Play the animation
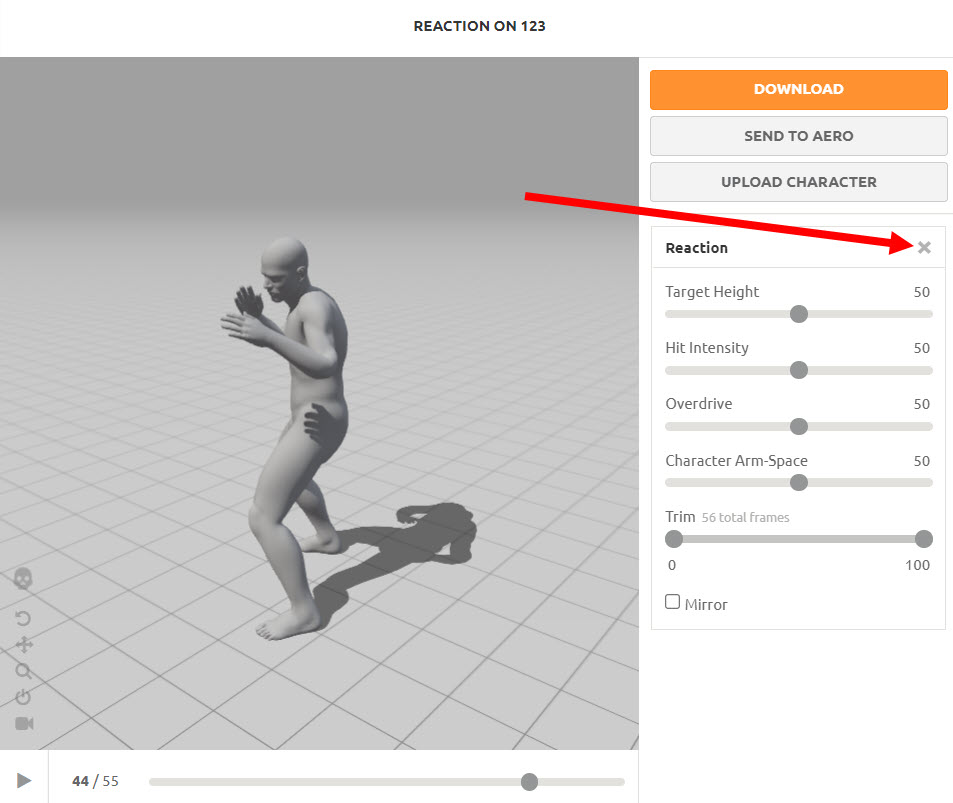The width and height of the screenshot is (953, 803). [24, 781]
